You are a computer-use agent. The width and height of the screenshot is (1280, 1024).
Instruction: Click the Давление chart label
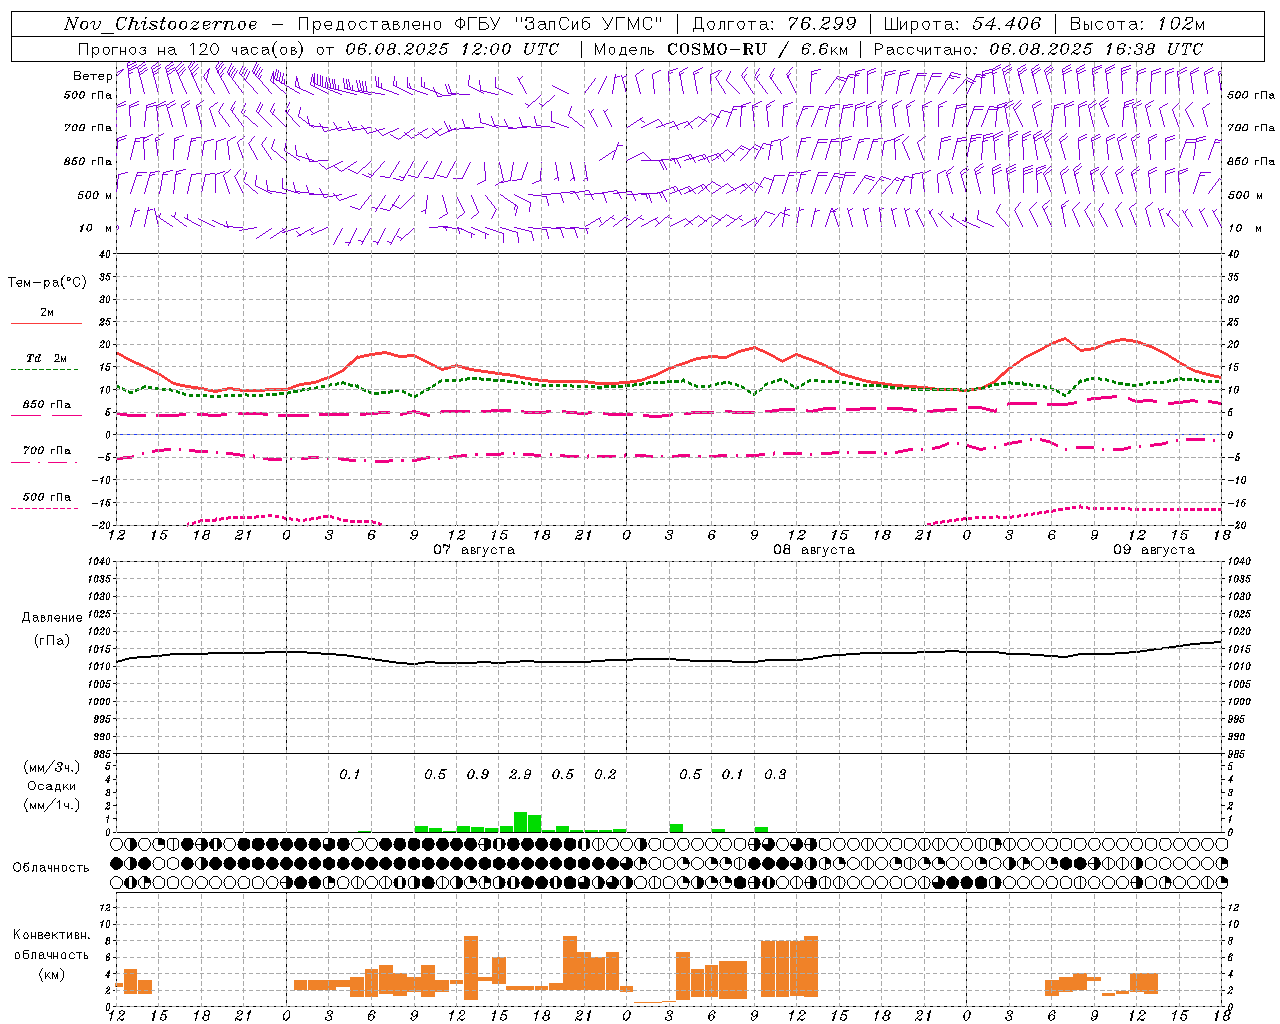tap(52, 618)
